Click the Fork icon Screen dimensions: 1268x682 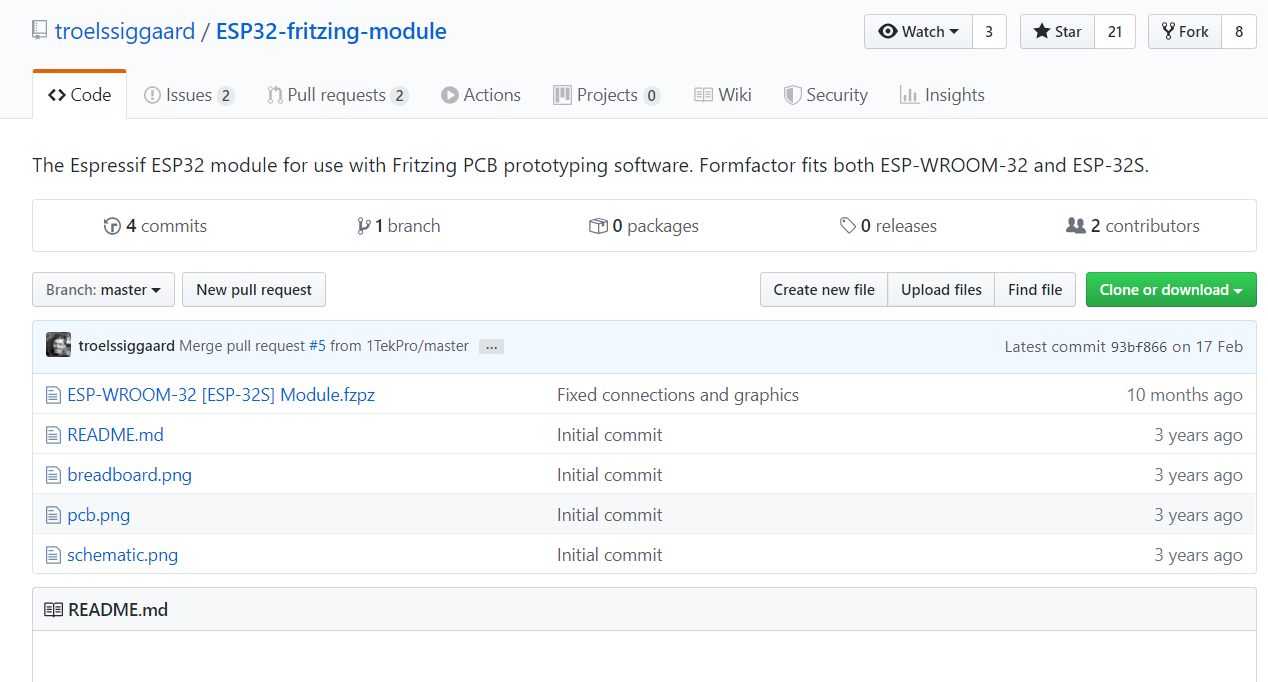click(x=1168, y=32)
